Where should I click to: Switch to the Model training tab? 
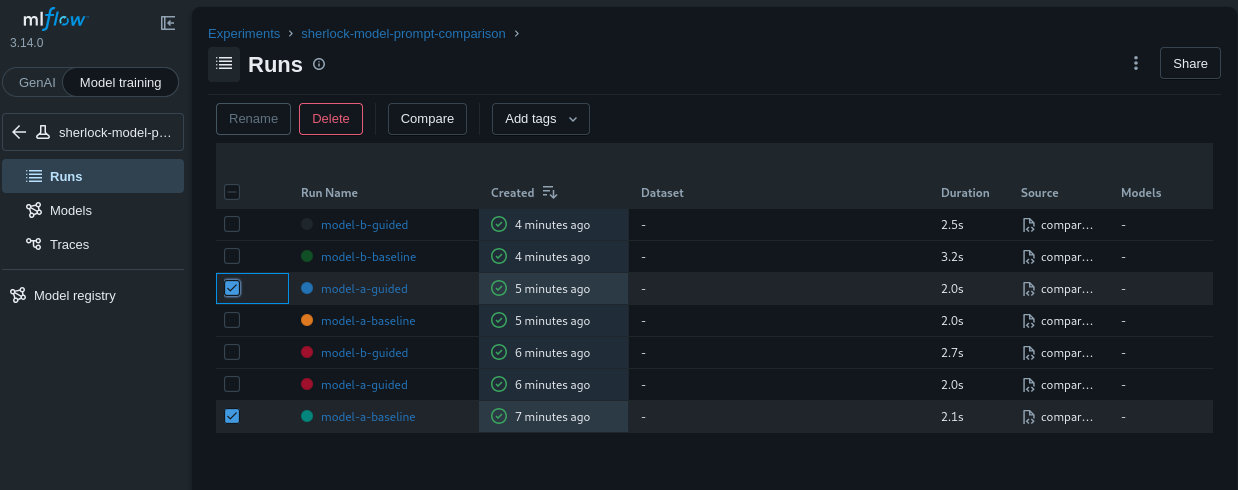click(x=120, y=82)
